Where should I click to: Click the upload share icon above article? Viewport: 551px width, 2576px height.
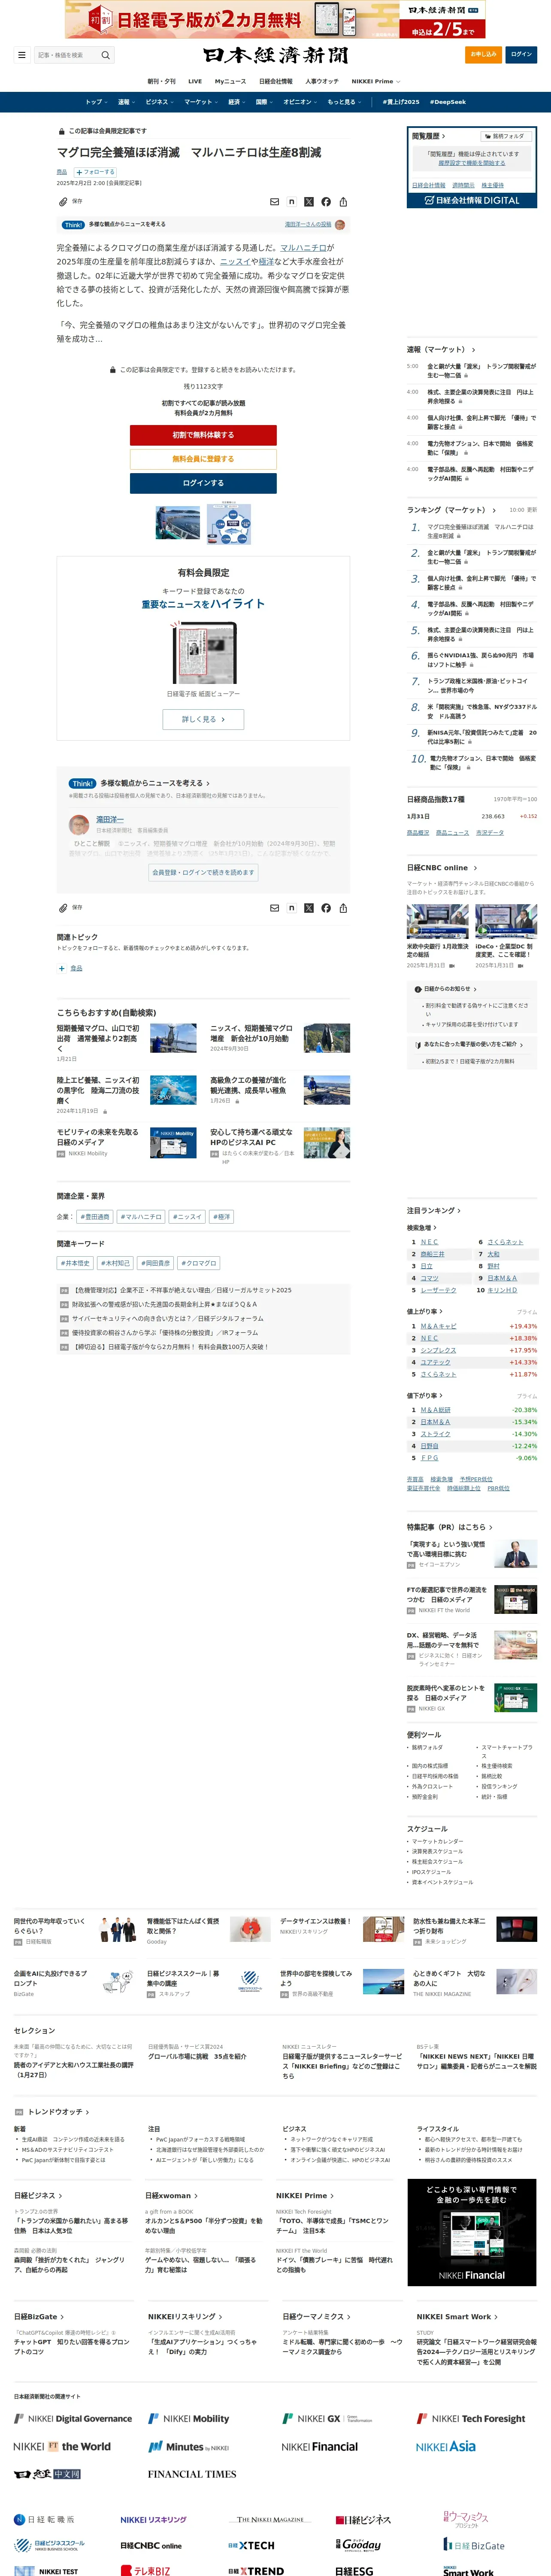pos(343,202)
